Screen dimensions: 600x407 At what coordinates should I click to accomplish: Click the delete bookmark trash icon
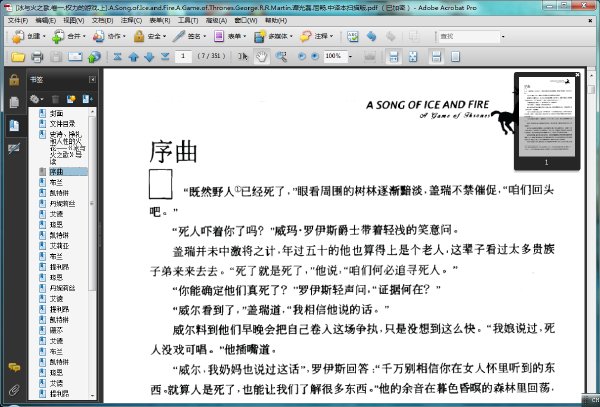[55, 99]
